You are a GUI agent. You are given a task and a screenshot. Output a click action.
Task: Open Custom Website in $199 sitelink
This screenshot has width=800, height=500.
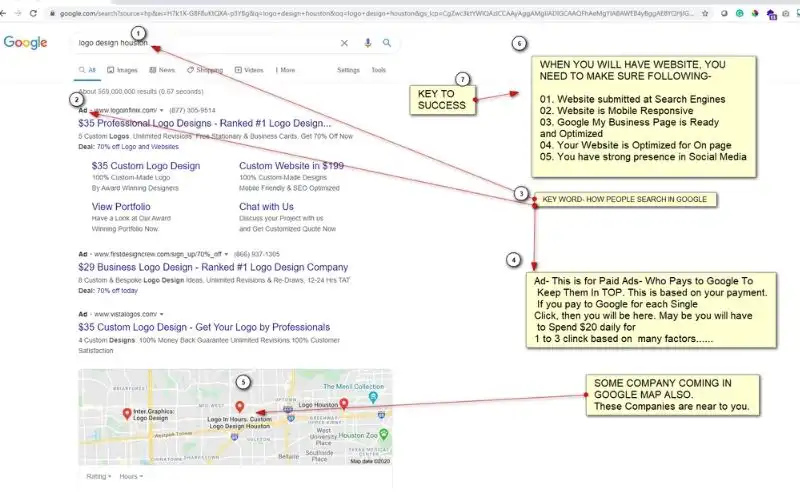pos(291,166)
